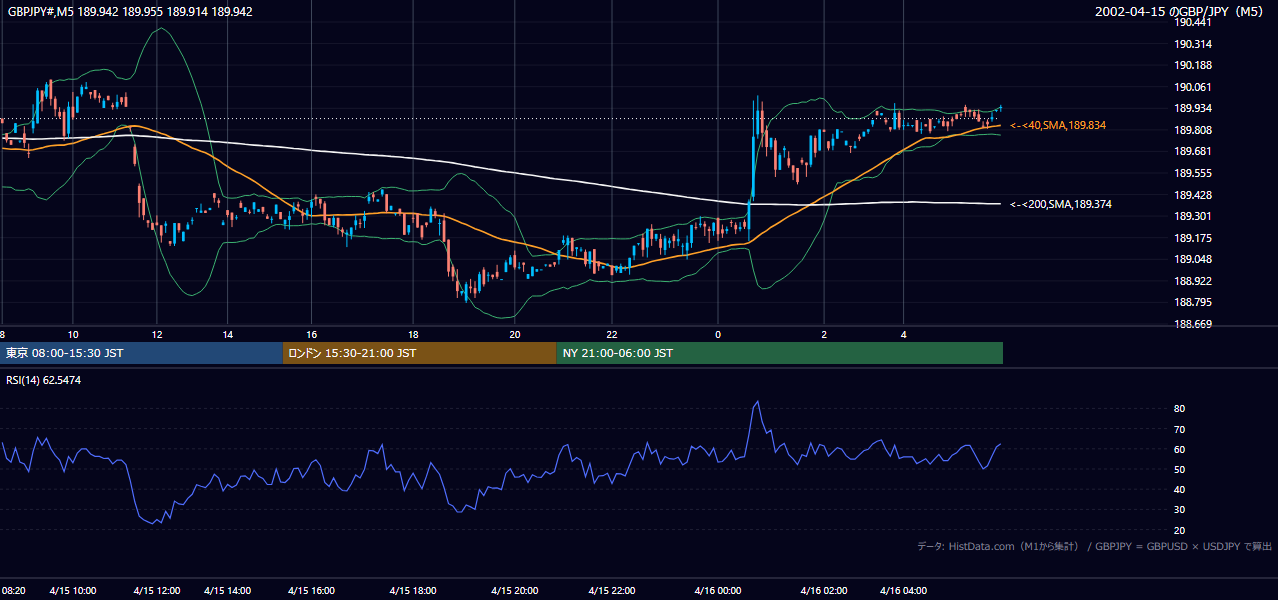This screenshot has height=600, width=1278.
Task: Click the price axis value 189.681
Action: 1195,151
